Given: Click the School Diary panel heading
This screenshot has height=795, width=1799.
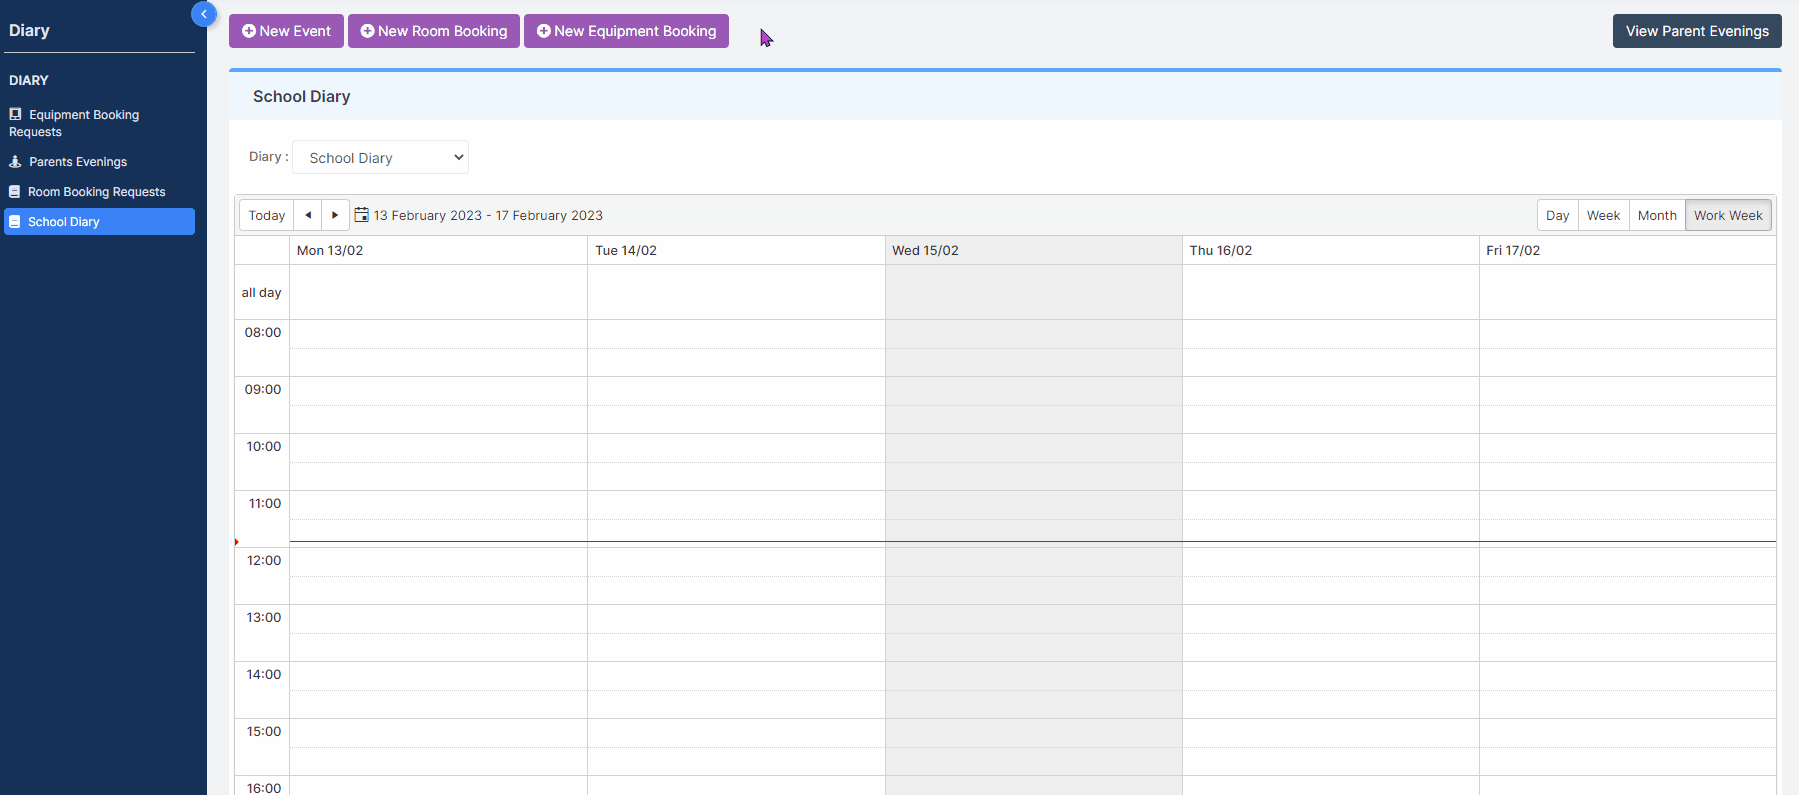Looking at the screenshot, I should pyautogui.click(x=301, y=96).
